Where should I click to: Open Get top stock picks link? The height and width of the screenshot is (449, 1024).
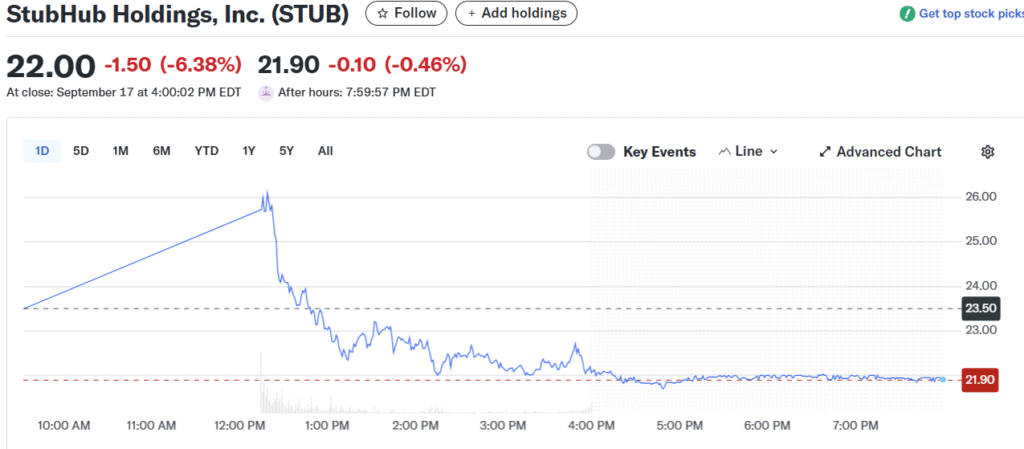coord(970,14)
